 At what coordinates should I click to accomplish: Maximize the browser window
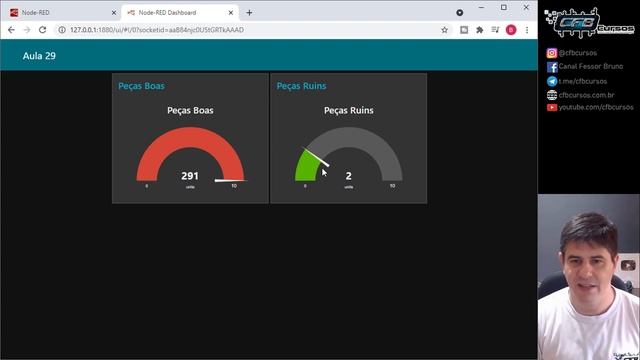coord(504,7)
